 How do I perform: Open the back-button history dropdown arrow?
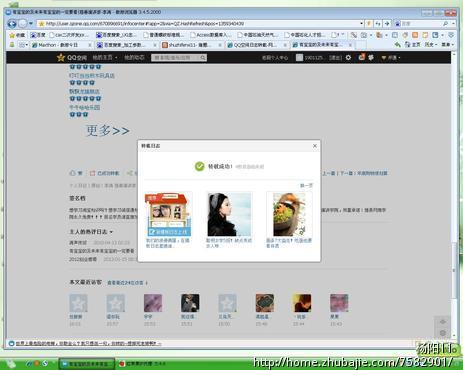(x=31, y=24)
